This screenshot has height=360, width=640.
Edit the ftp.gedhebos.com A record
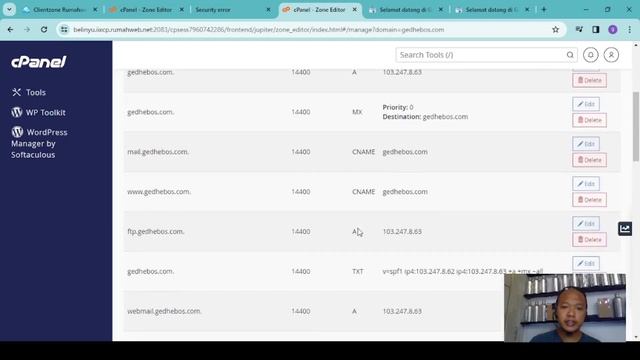click(586, 224)
